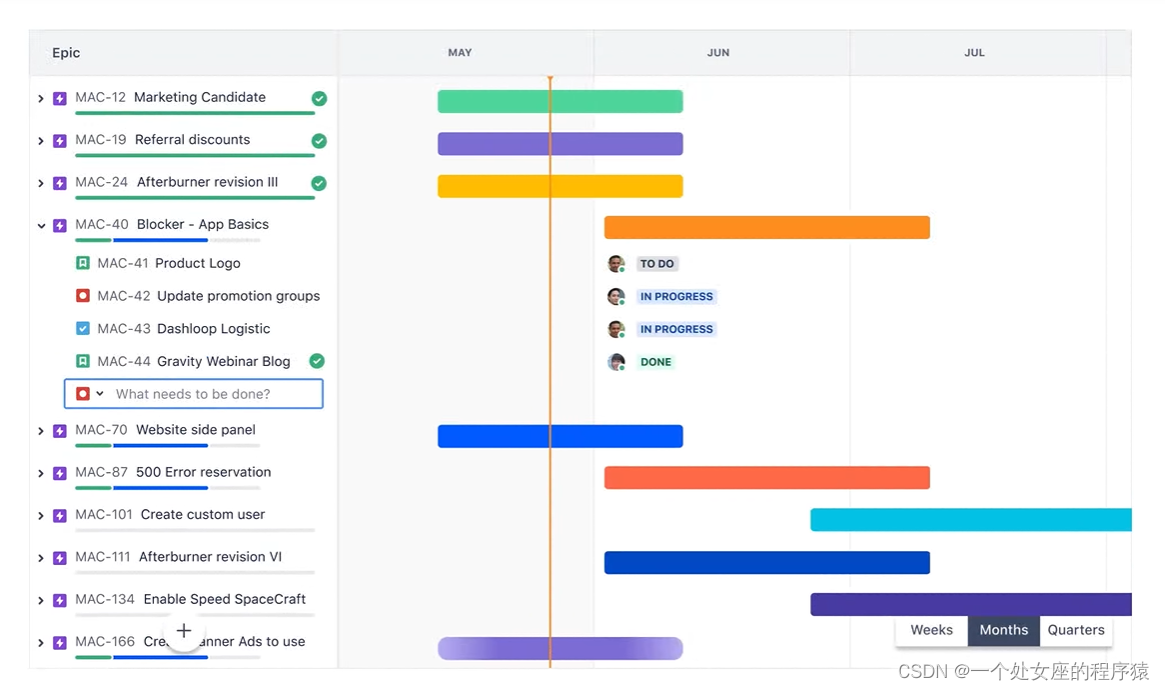This screenshot has height=690, width=1165.
Task: Toggle completion badge on MAC-24 Afterburner revision III
Action: 319,182
